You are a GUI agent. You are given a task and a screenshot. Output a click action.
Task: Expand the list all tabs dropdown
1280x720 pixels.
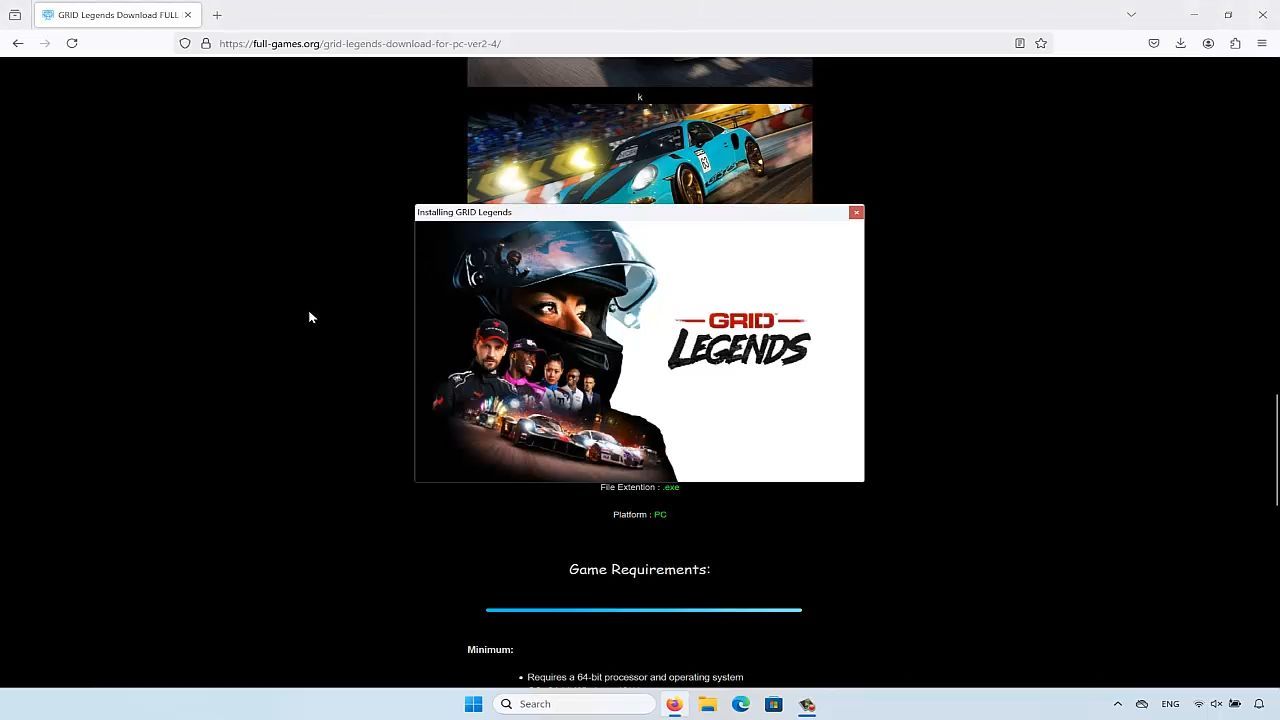pos(1131,15)
